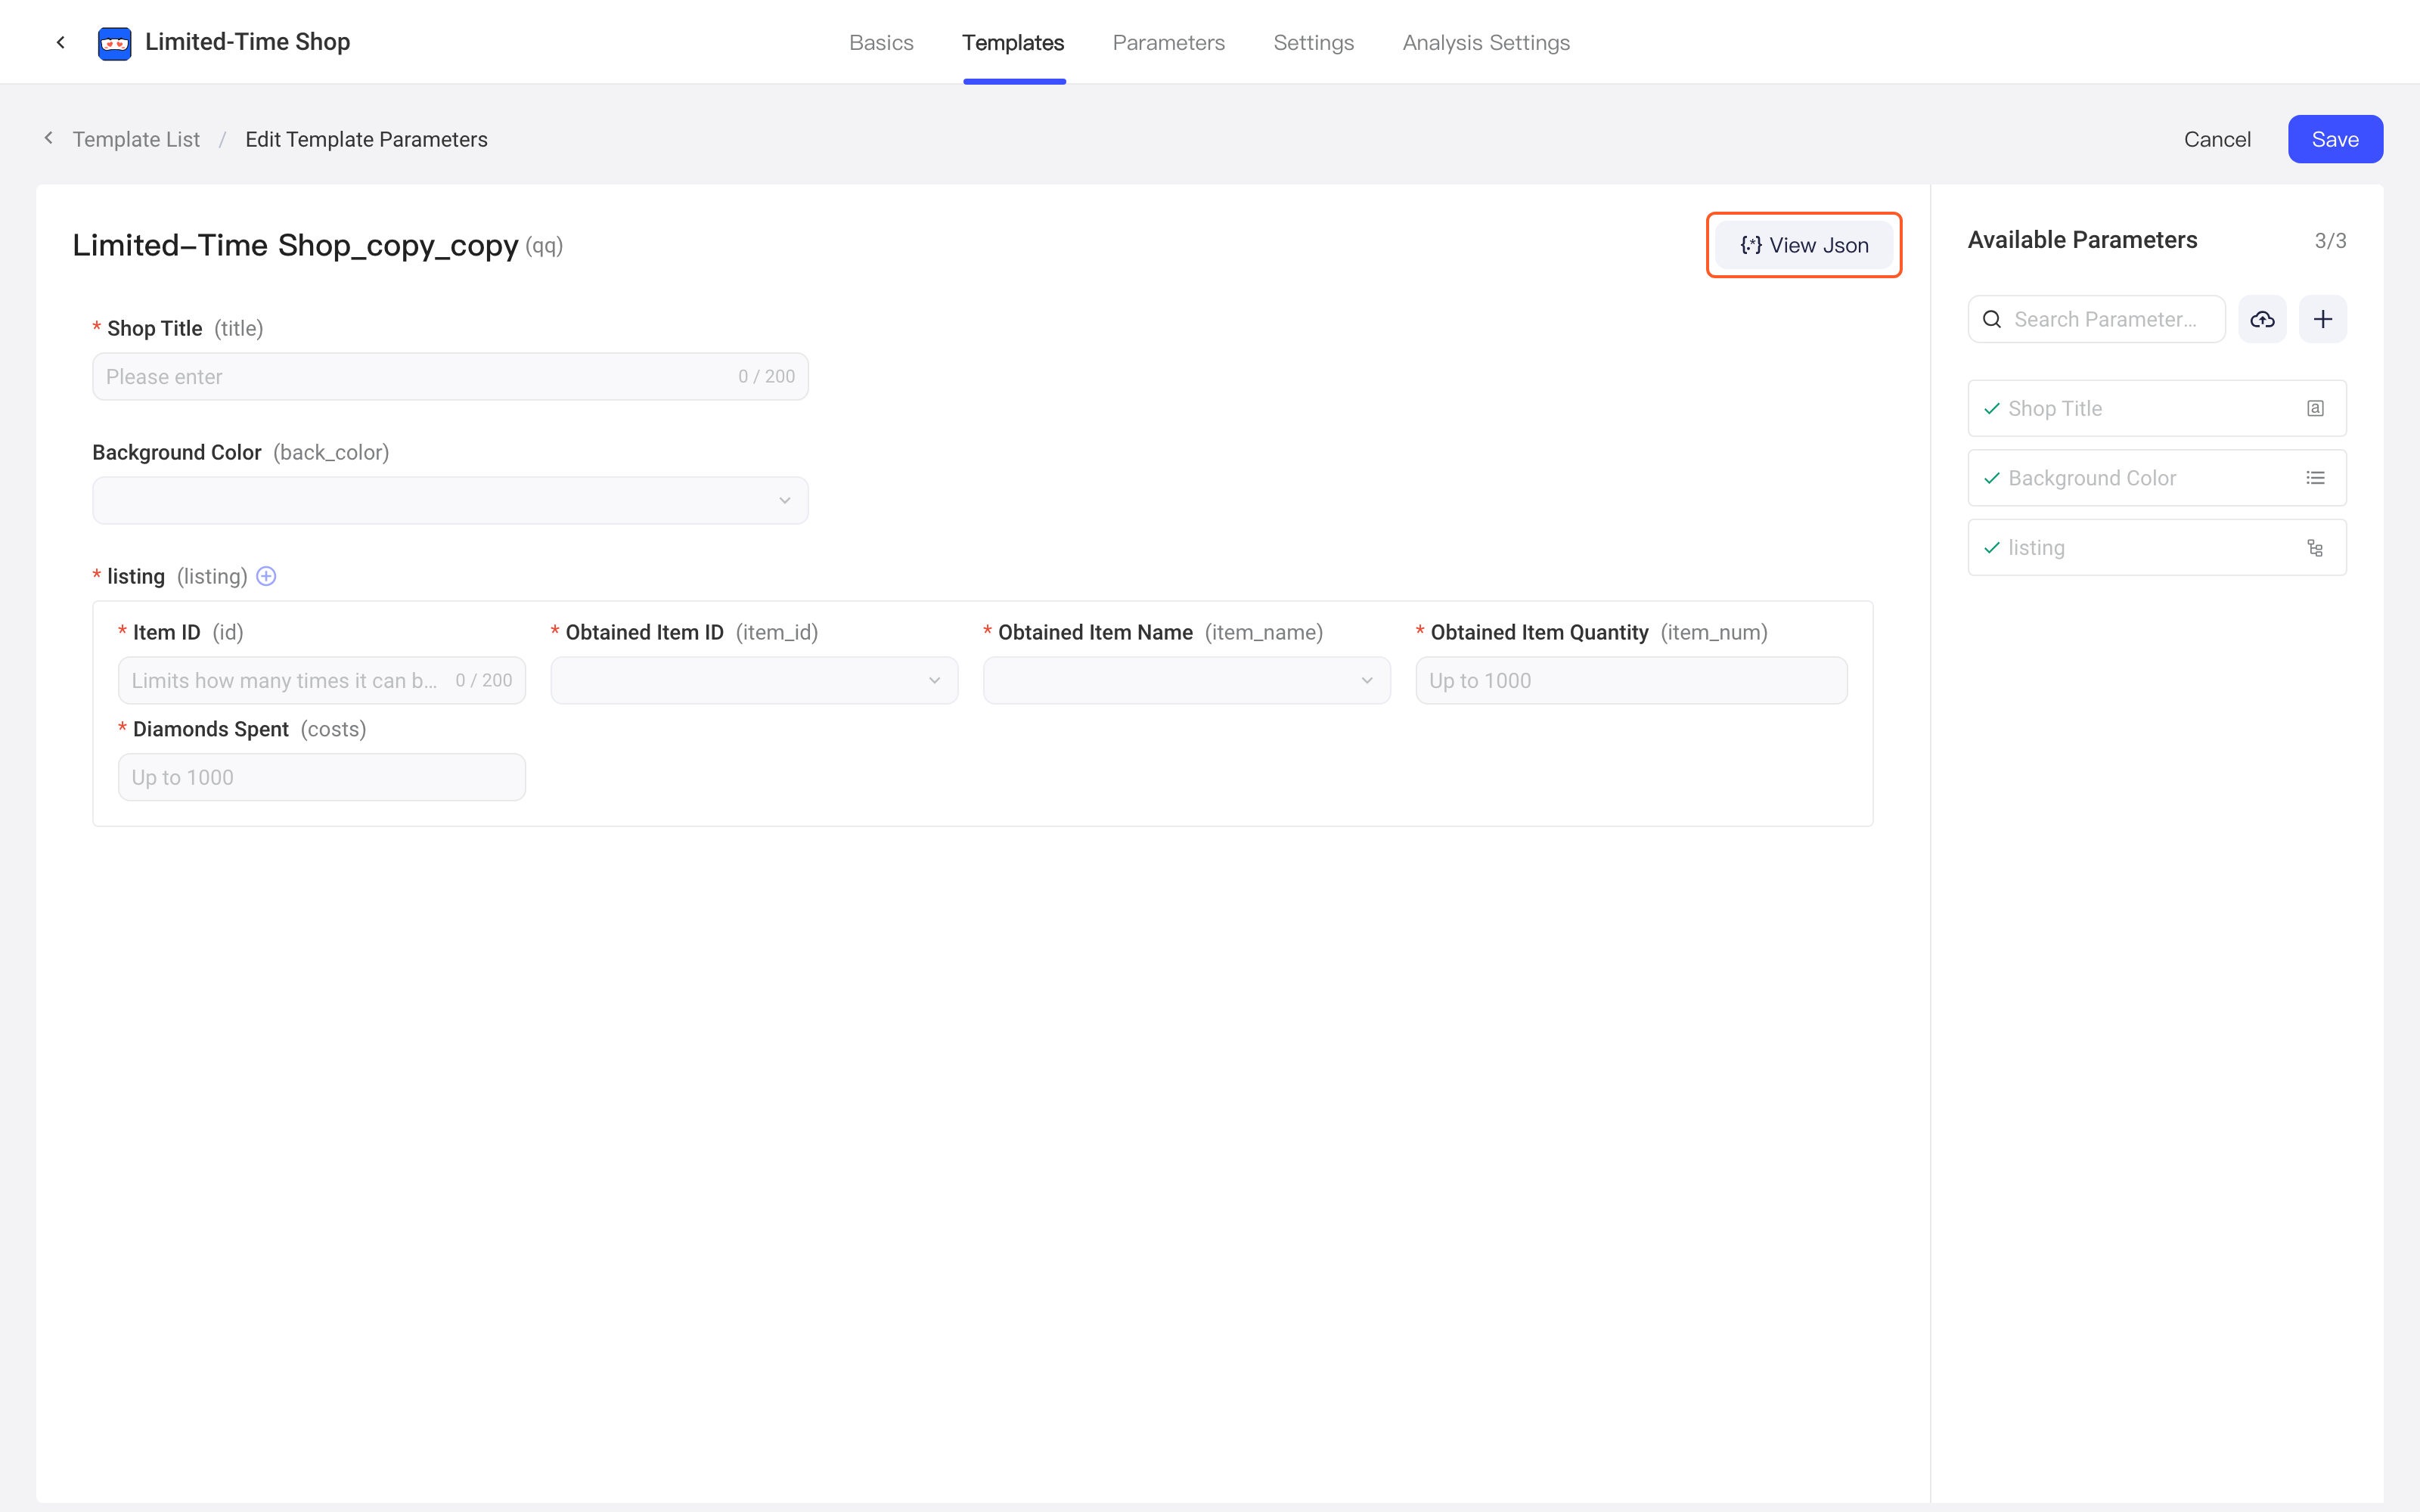Save the template parameters

click(x=2335, y=139)
